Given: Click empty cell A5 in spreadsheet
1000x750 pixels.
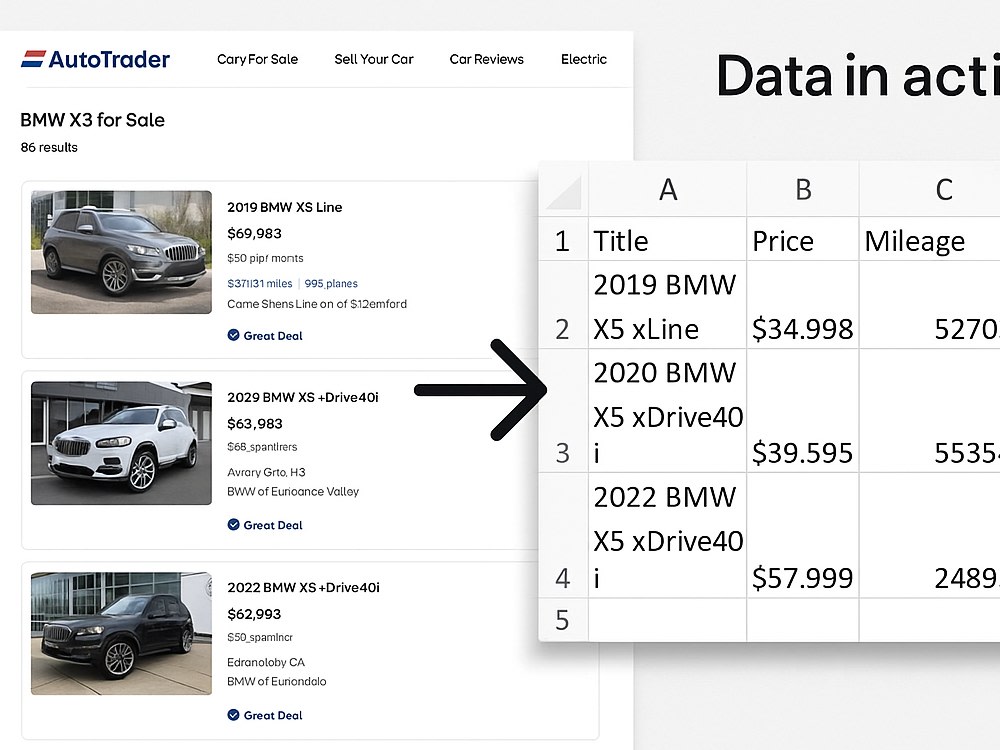Looking at the screenshot, I should point(667,620).
